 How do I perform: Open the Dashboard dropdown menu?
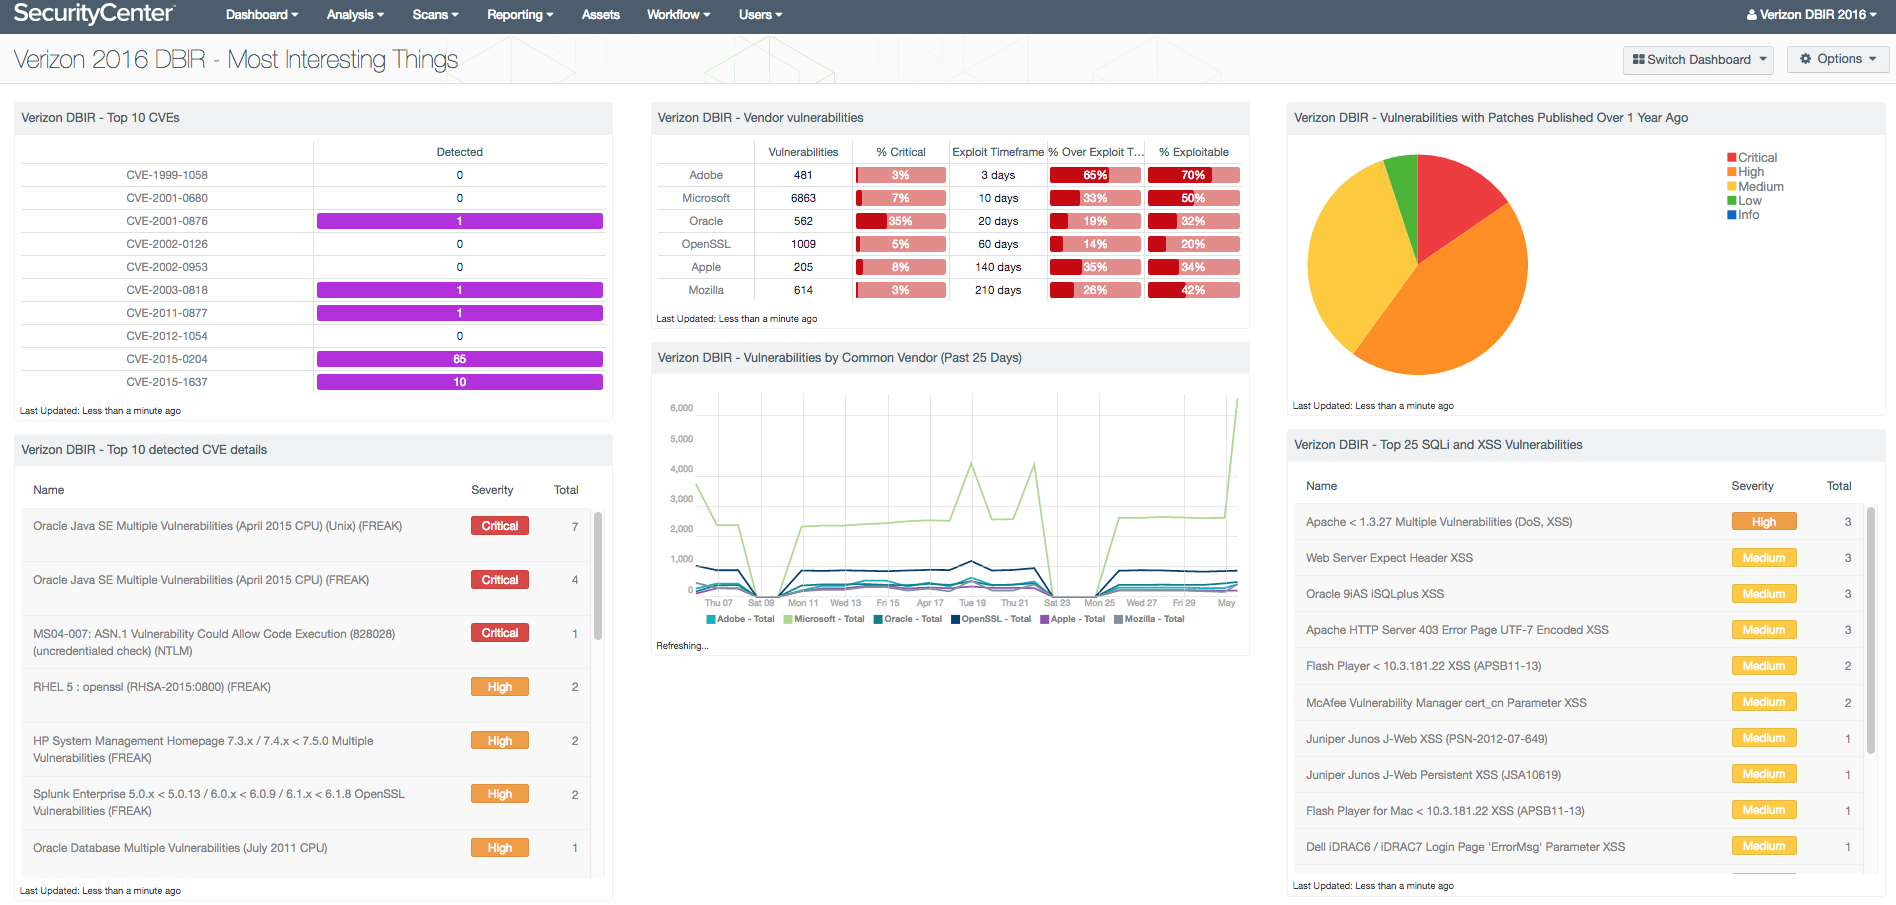(262, 15)
